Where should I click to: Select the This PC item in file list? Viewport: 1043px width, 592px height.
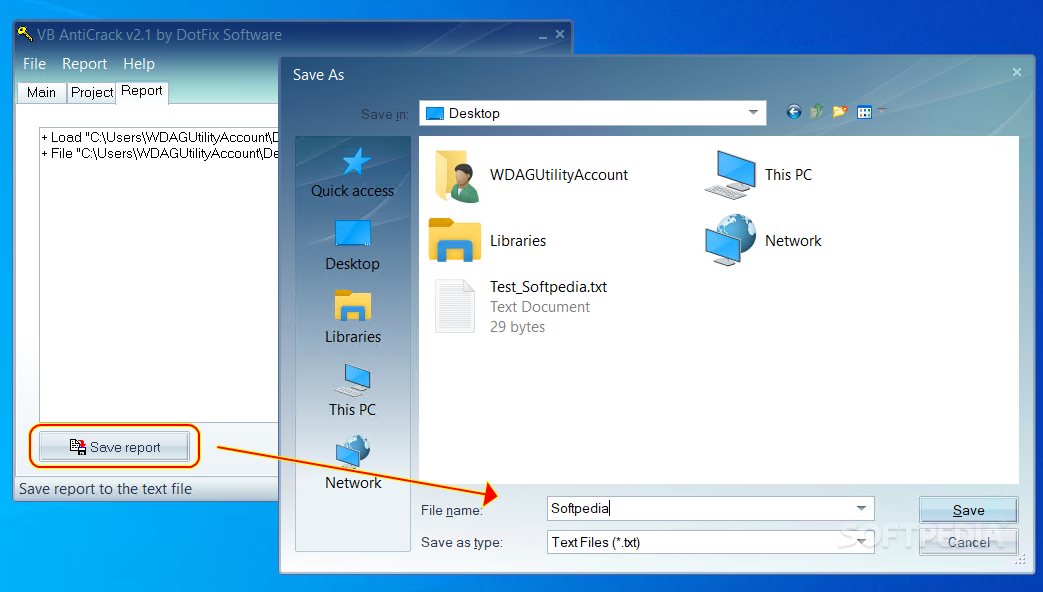pos(758,175)
